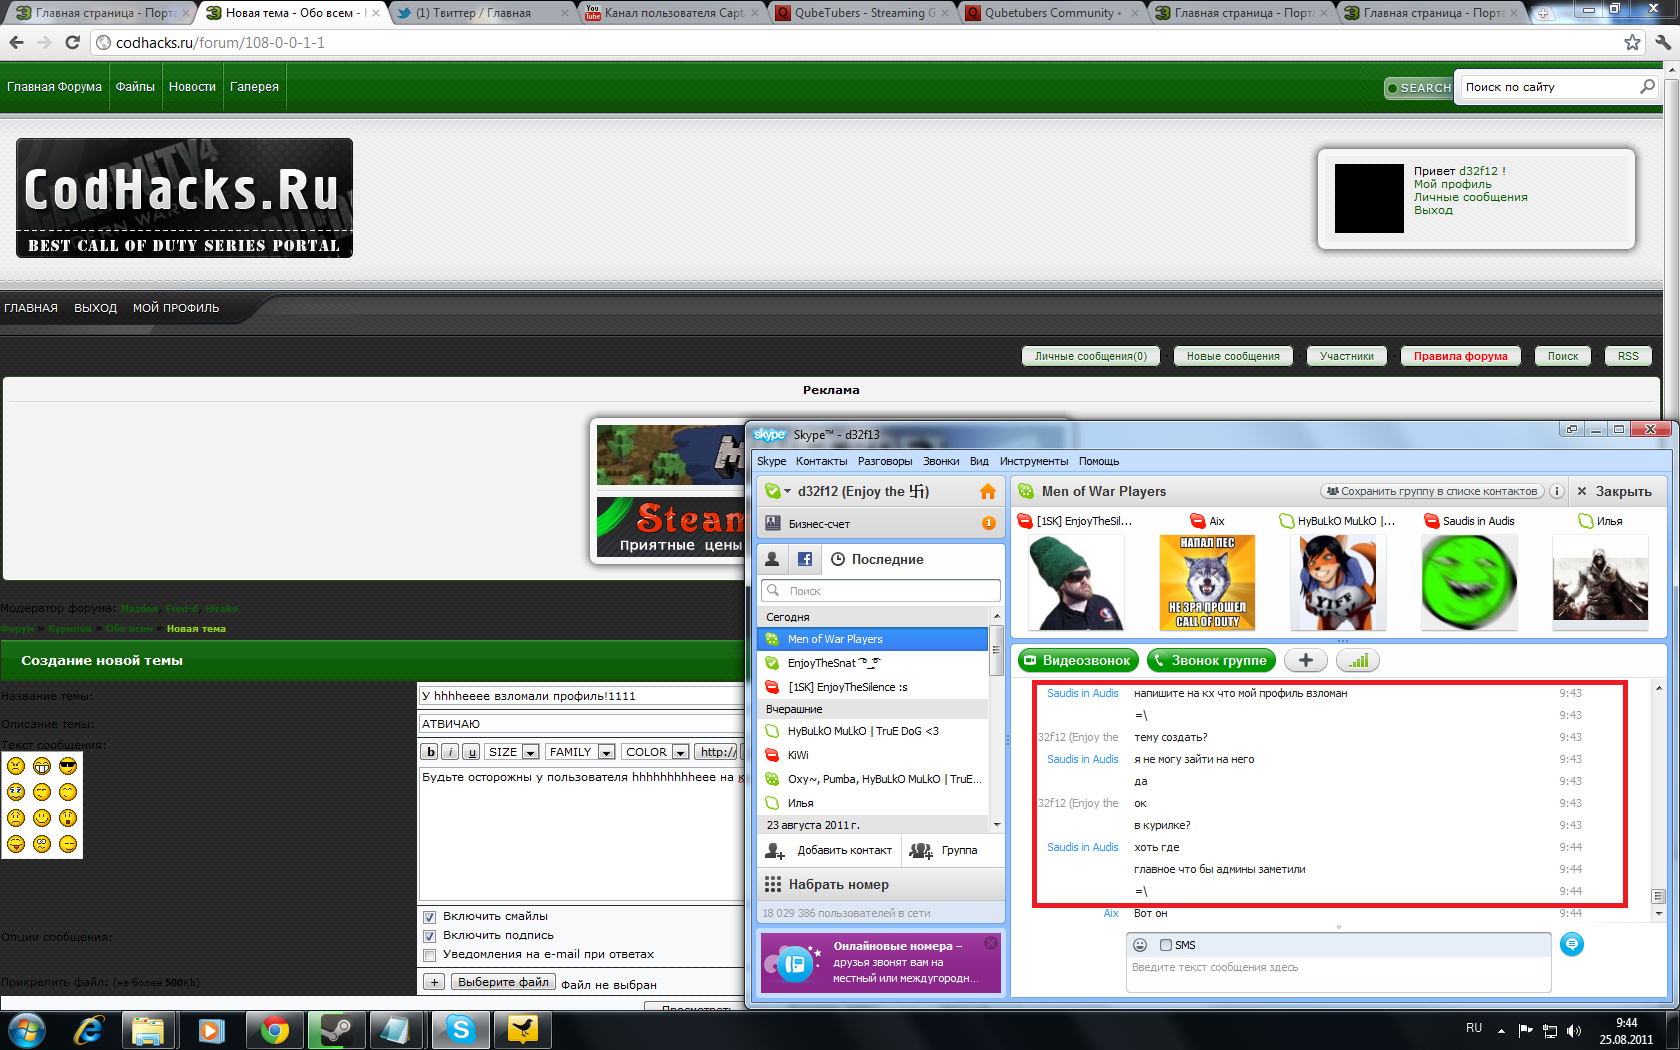Click the Skype add participant plus button
This screenshot has width=1680, height=1050.
[1305, 660]
